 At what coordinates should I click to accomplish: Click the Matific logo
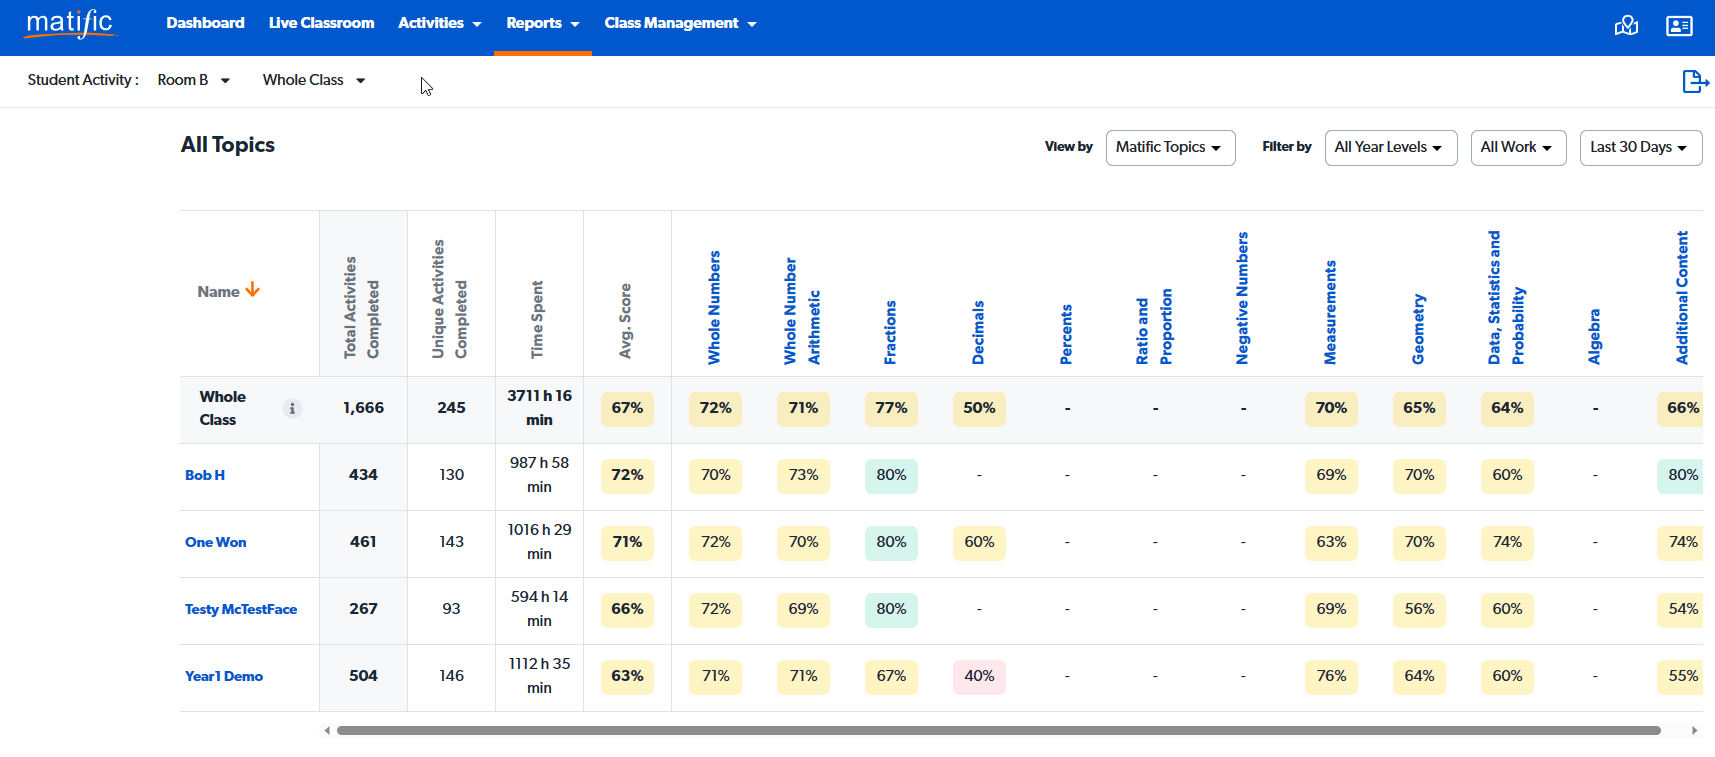(x=70, y=23)
